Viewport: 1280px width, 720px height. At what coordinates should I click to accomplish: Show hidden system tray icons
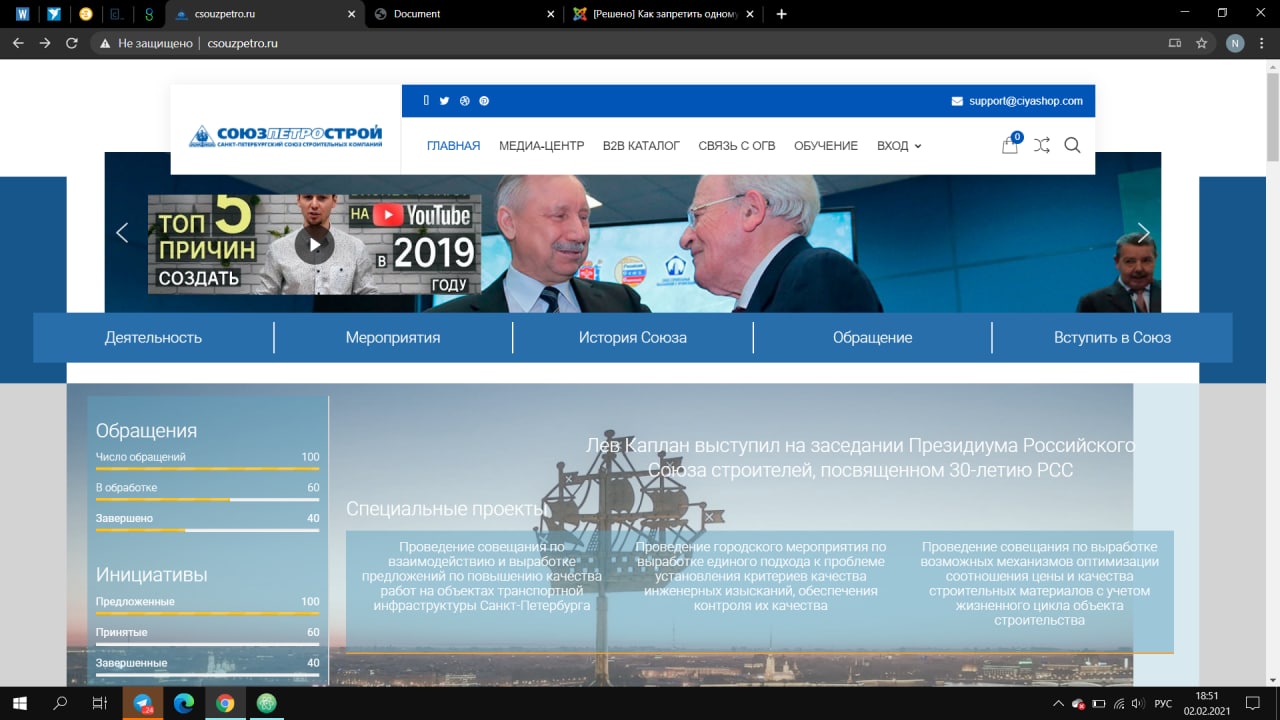click(1057, 703)
